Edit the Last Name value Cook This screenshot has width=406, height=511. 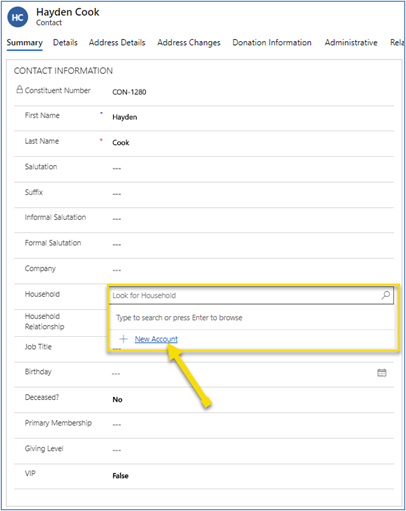[121, 143]
